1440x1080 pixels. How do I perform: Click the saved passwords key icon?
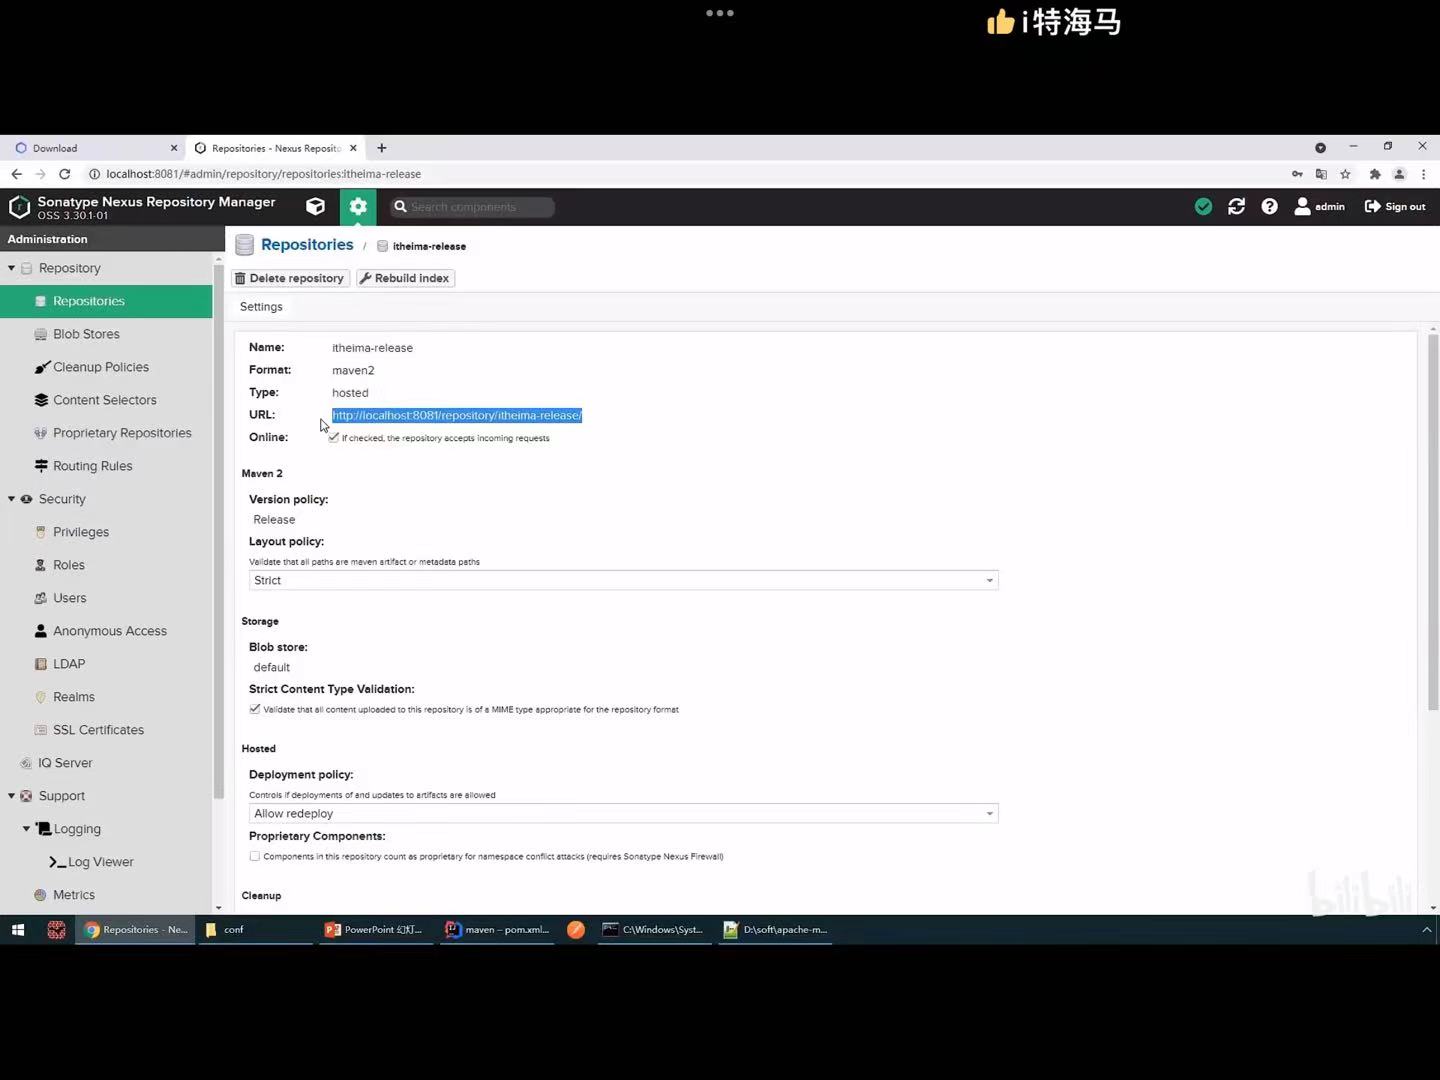coord(1297,174)
